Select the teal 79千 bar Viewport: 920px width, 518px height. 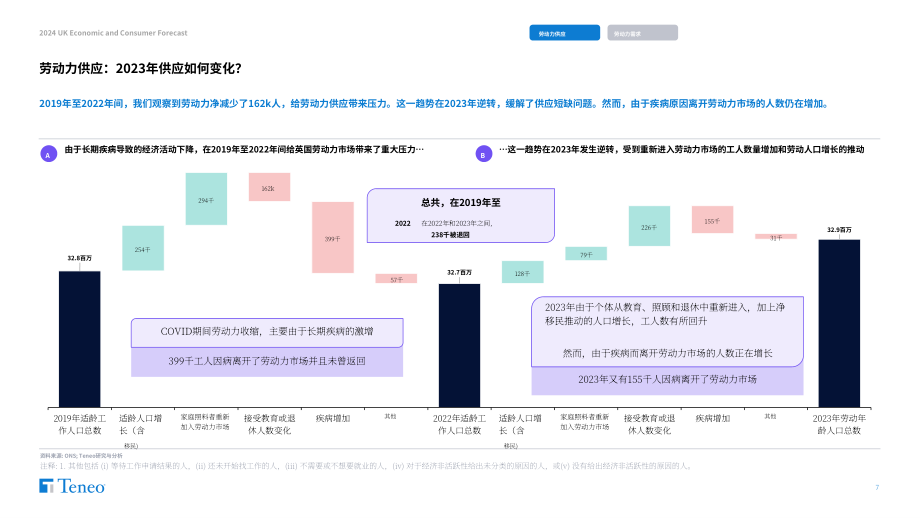[x=586, y=253]
